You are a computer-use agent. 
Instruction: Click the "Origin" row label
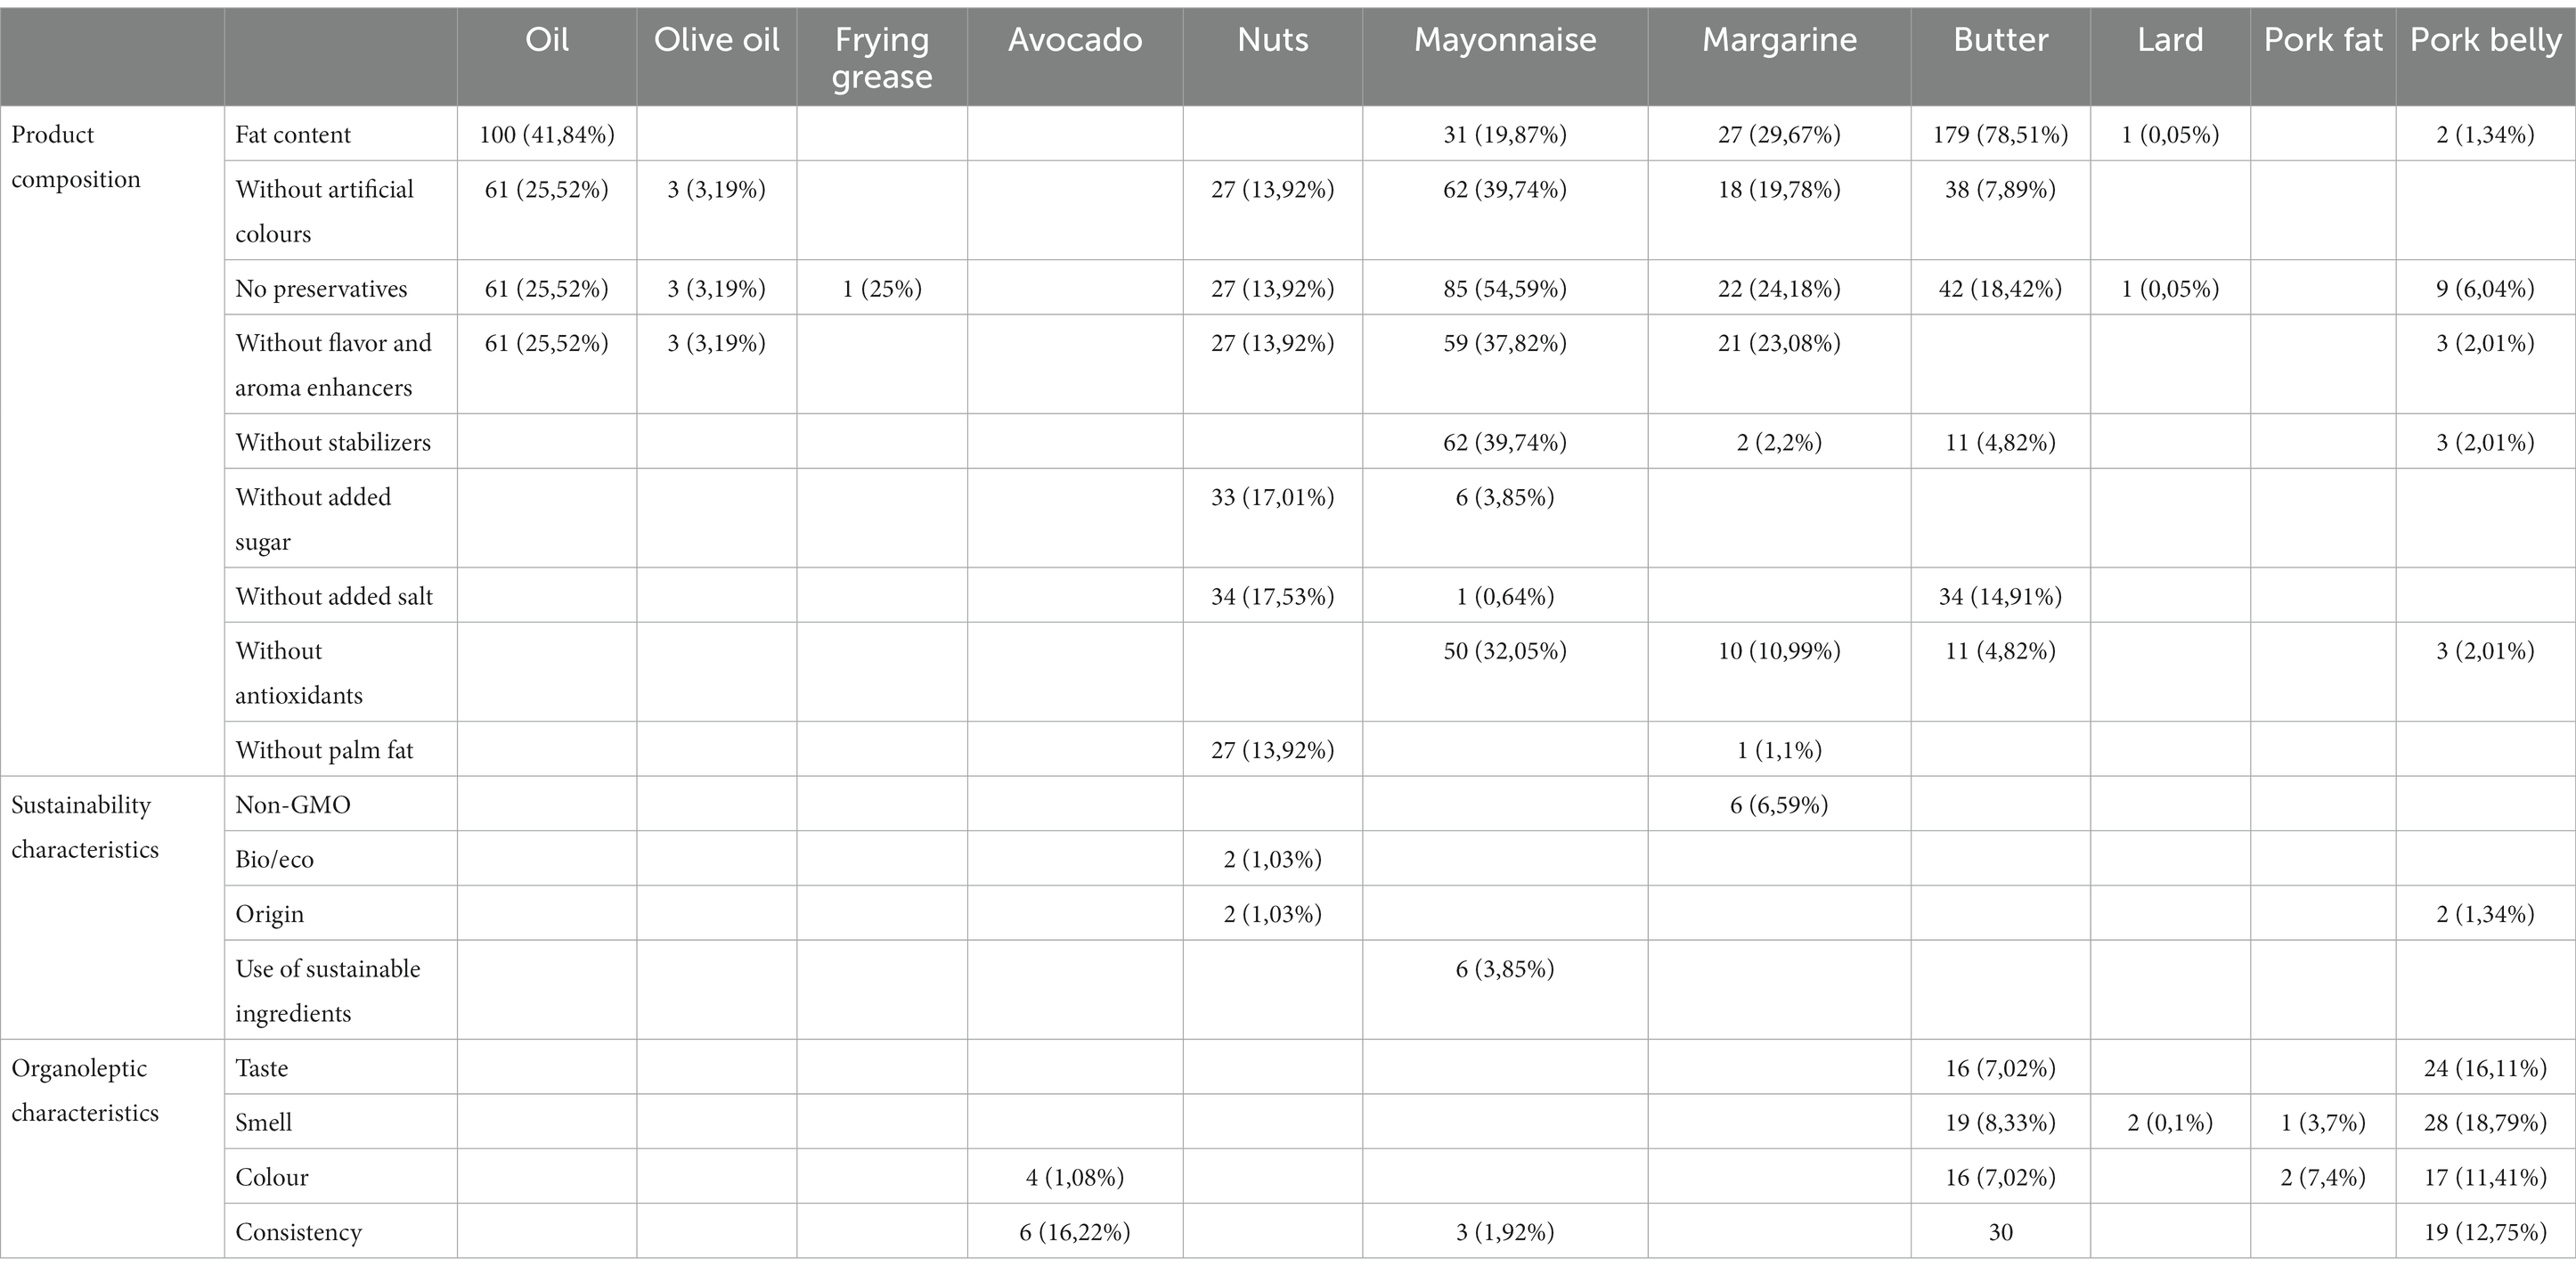click(269, 915)
